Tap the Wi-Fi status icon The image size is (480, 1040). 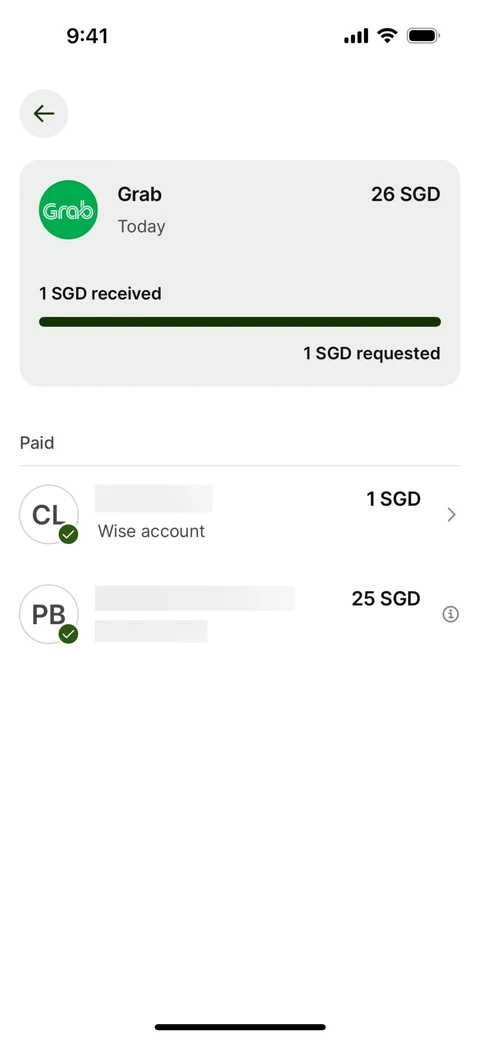(387, 36)
